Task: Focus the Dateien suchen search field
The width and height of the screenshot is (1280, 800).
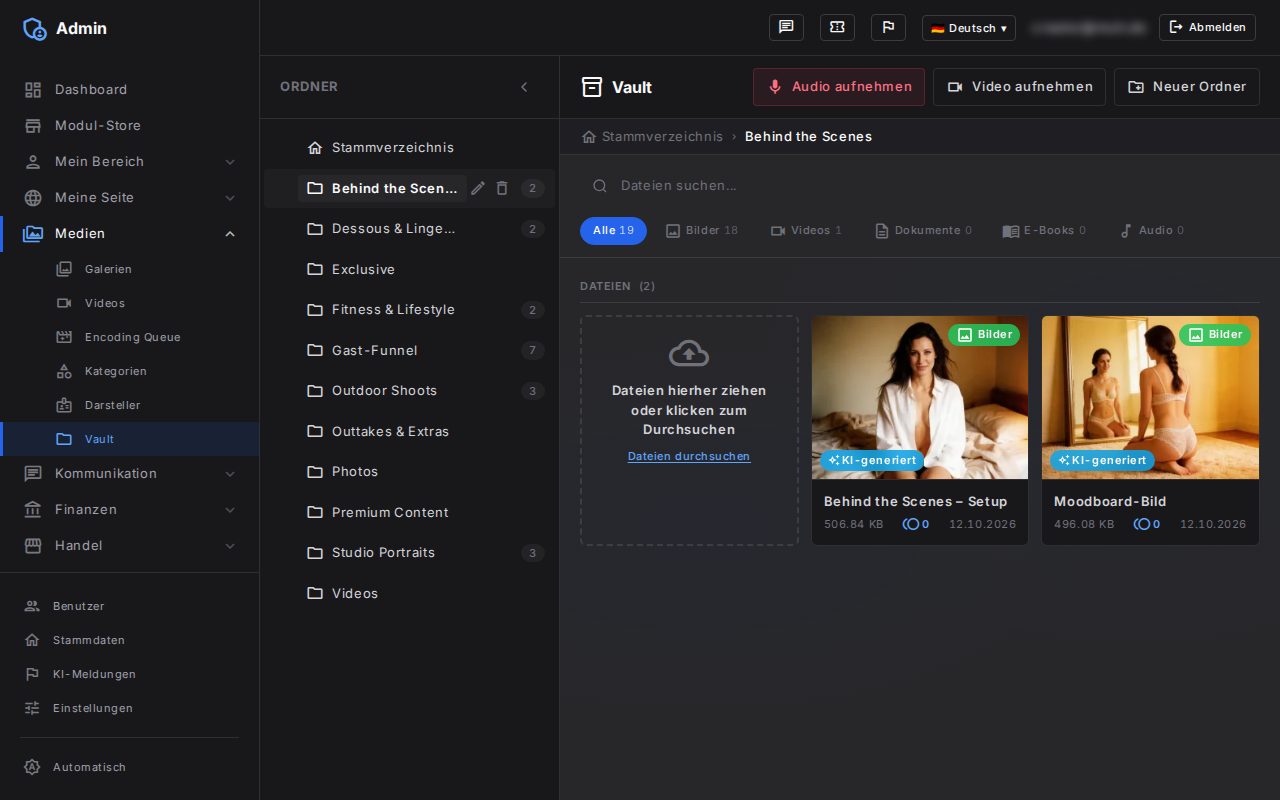Action: (919, 185)
